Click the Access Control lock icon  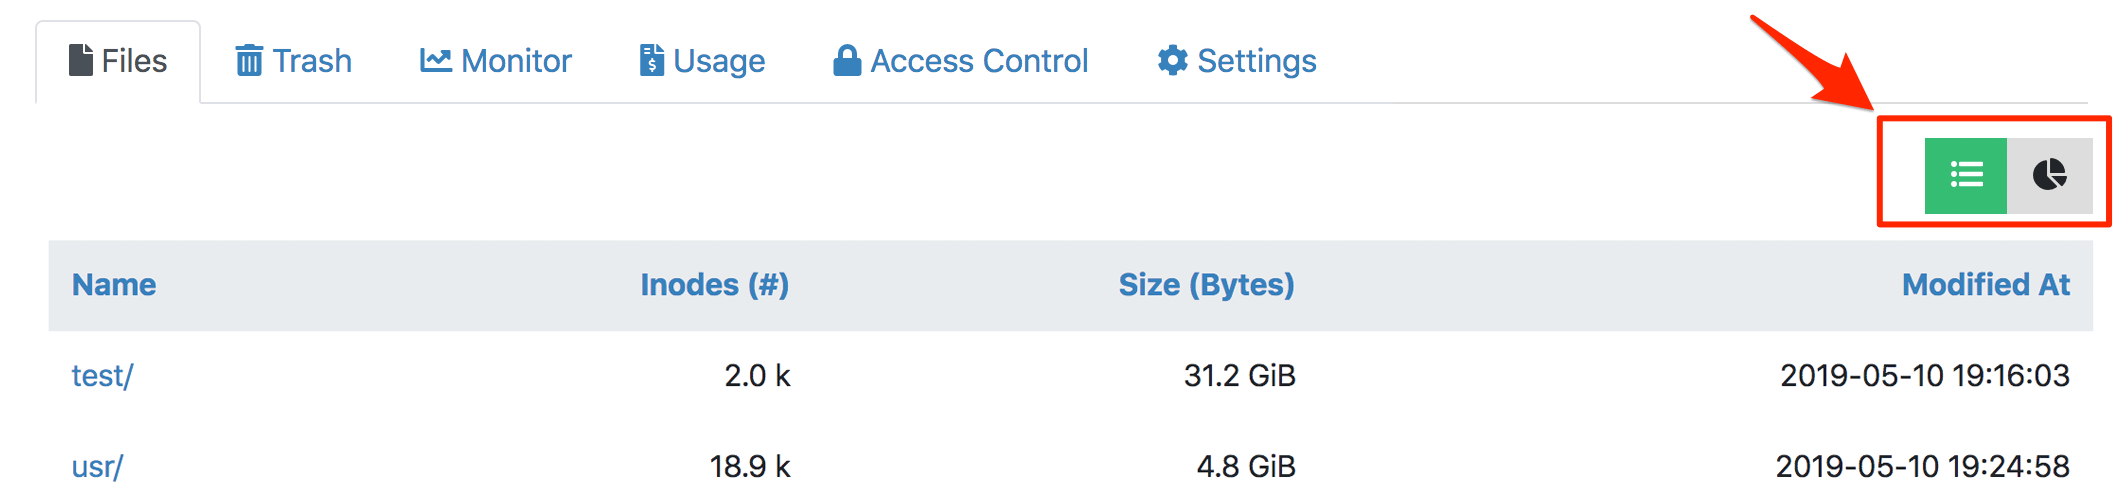click(847, 60)
